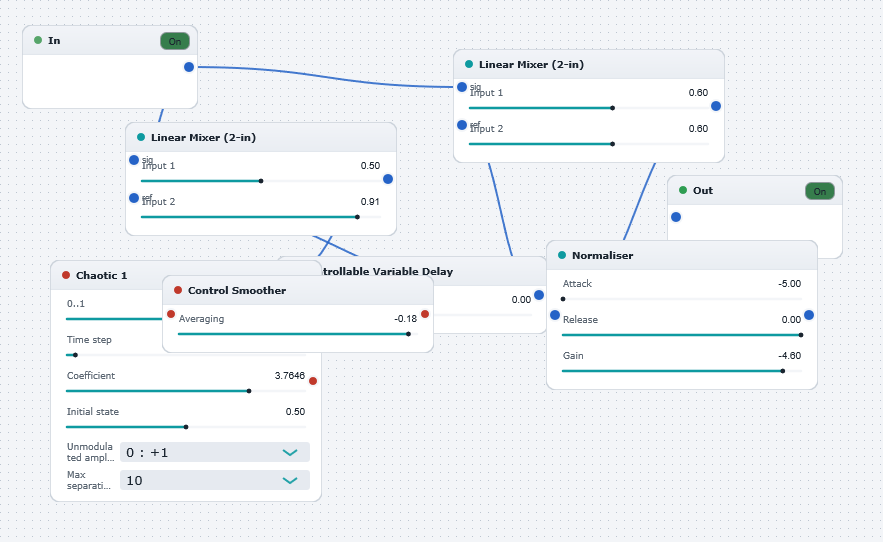This screenshot has height=542, width=883.
Task: Select the Normaliser node title
Action: pos(603,256)
